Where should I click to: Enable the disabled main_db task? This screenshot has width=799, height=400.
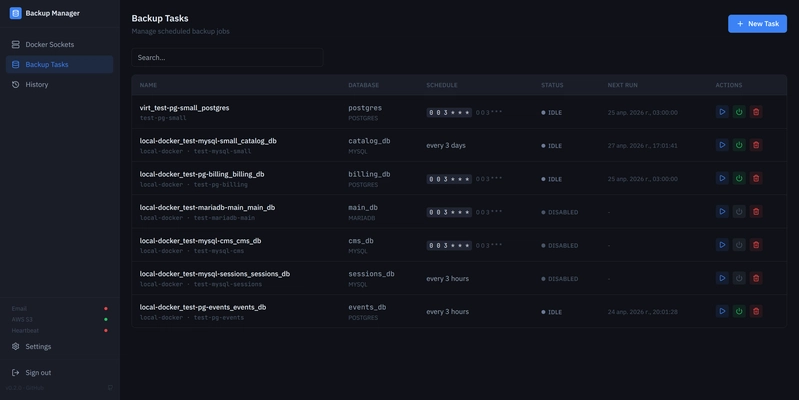point(739,211)
